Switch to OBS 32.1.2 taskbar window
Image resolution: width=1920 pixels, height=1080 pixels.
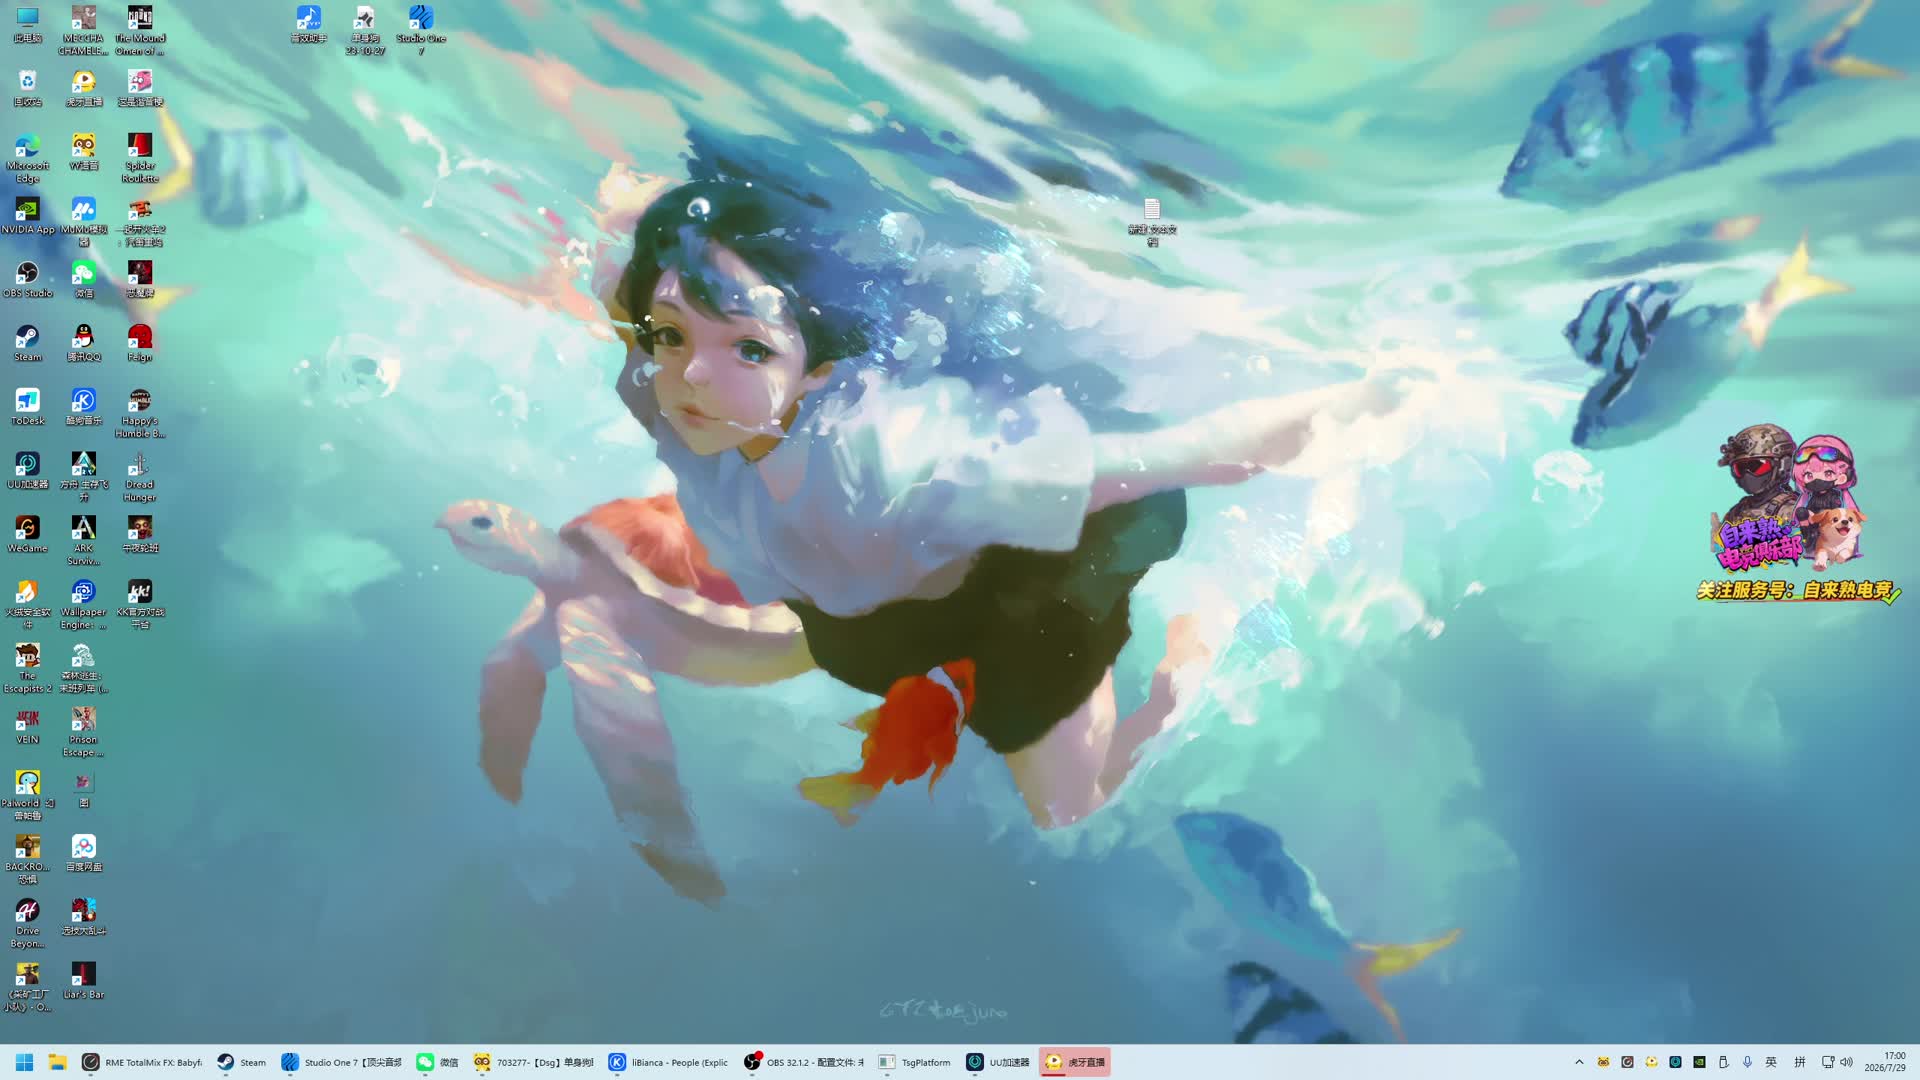pos(804,1062)
